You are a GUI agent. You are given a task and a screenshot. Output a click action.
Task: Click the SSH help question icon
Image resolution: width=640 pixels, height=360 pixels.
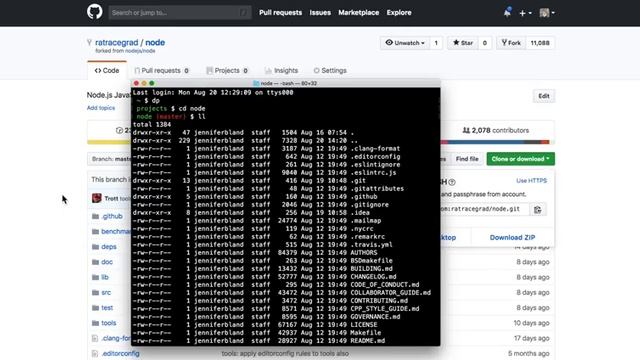(x=452, y=182)
